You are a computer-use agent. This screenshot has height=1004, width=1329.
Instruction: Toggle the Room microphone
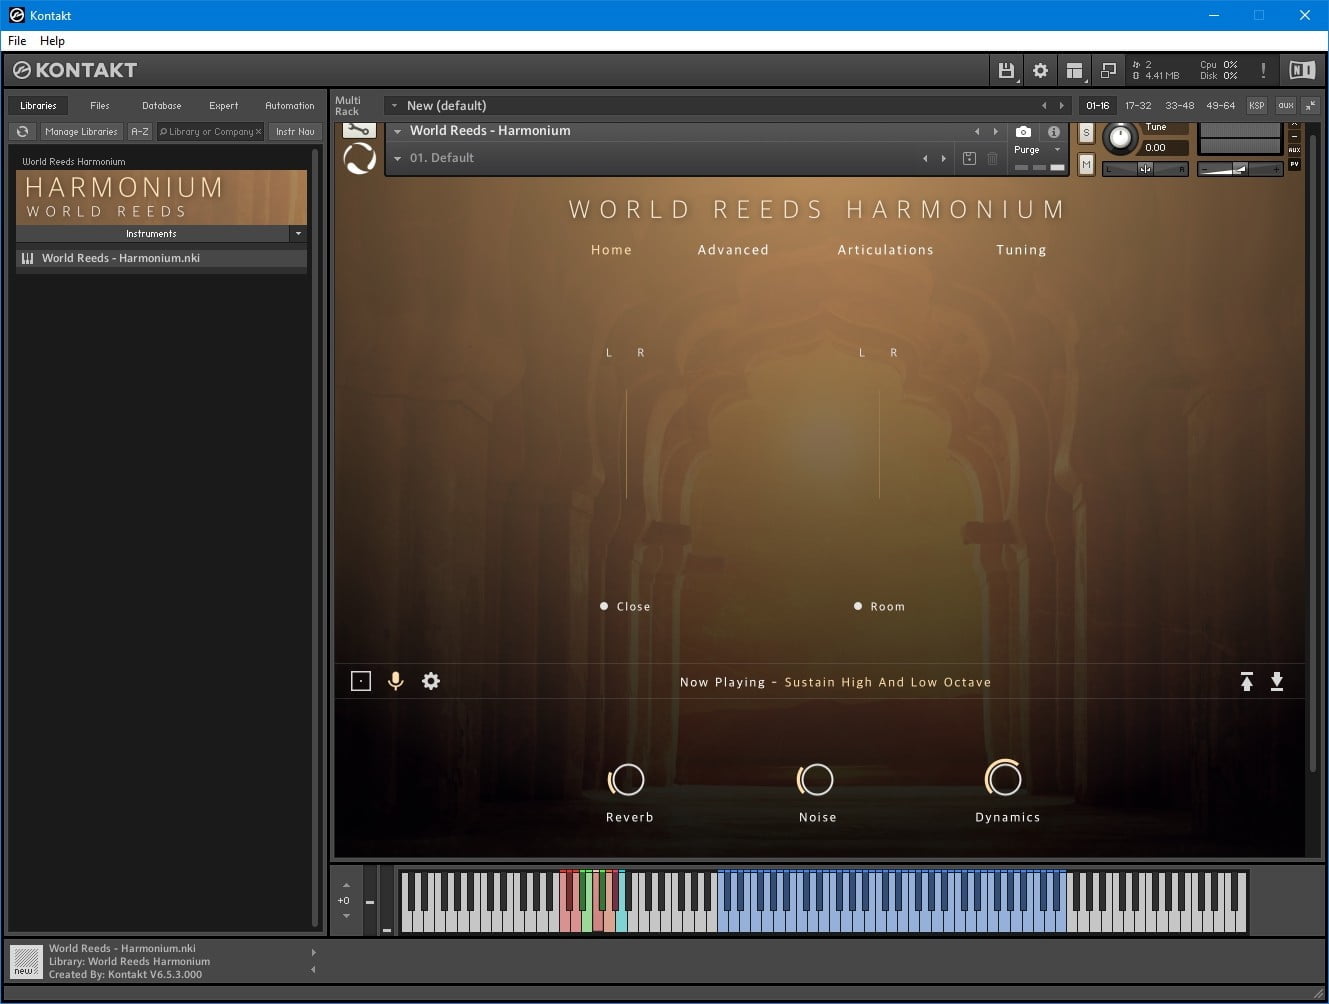879,606
